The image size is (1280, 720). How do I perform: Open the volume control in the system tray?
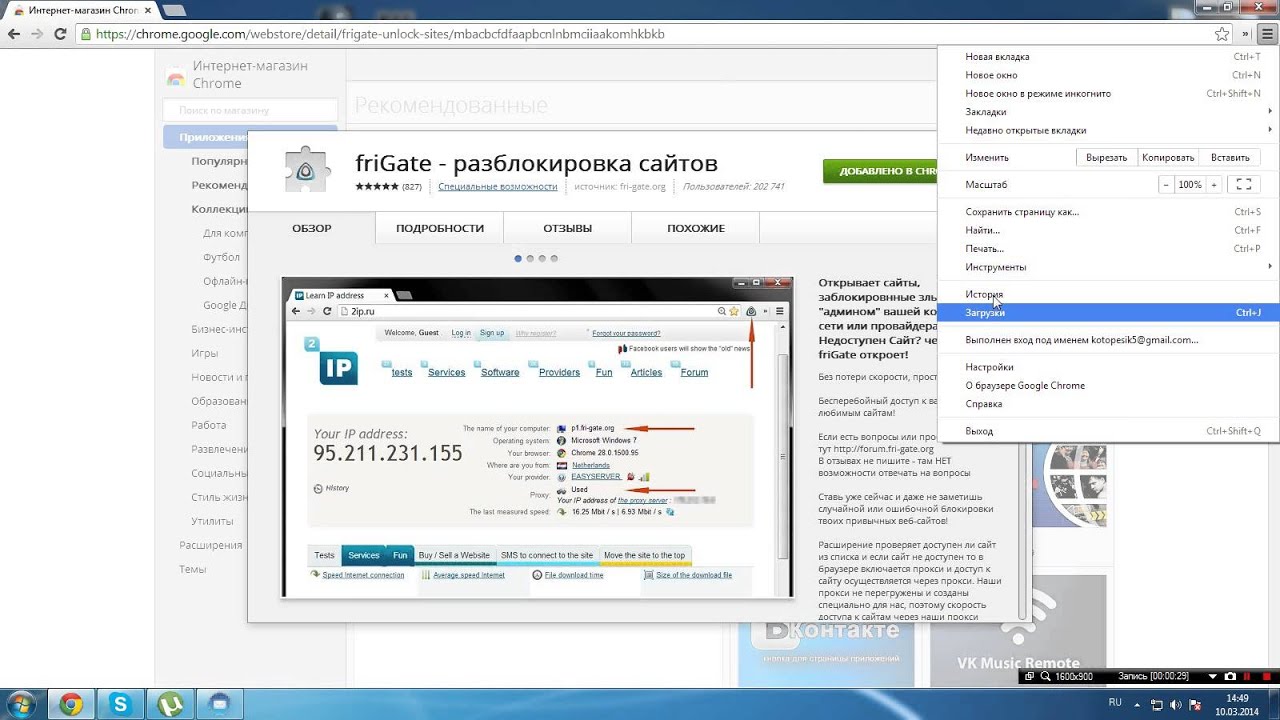click(1175, 705)
